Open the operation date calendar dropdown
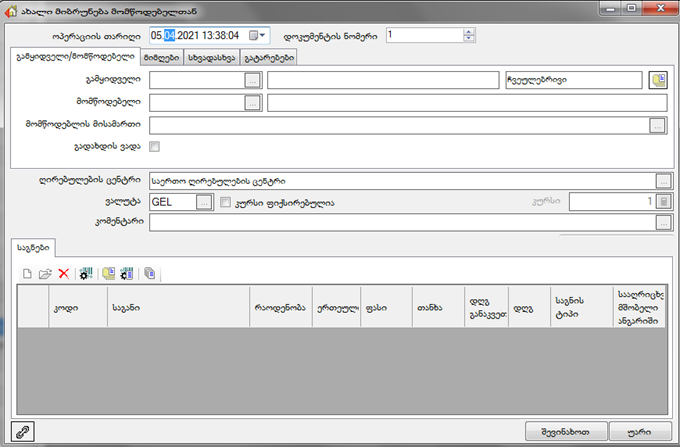 (x=258, y=35)
